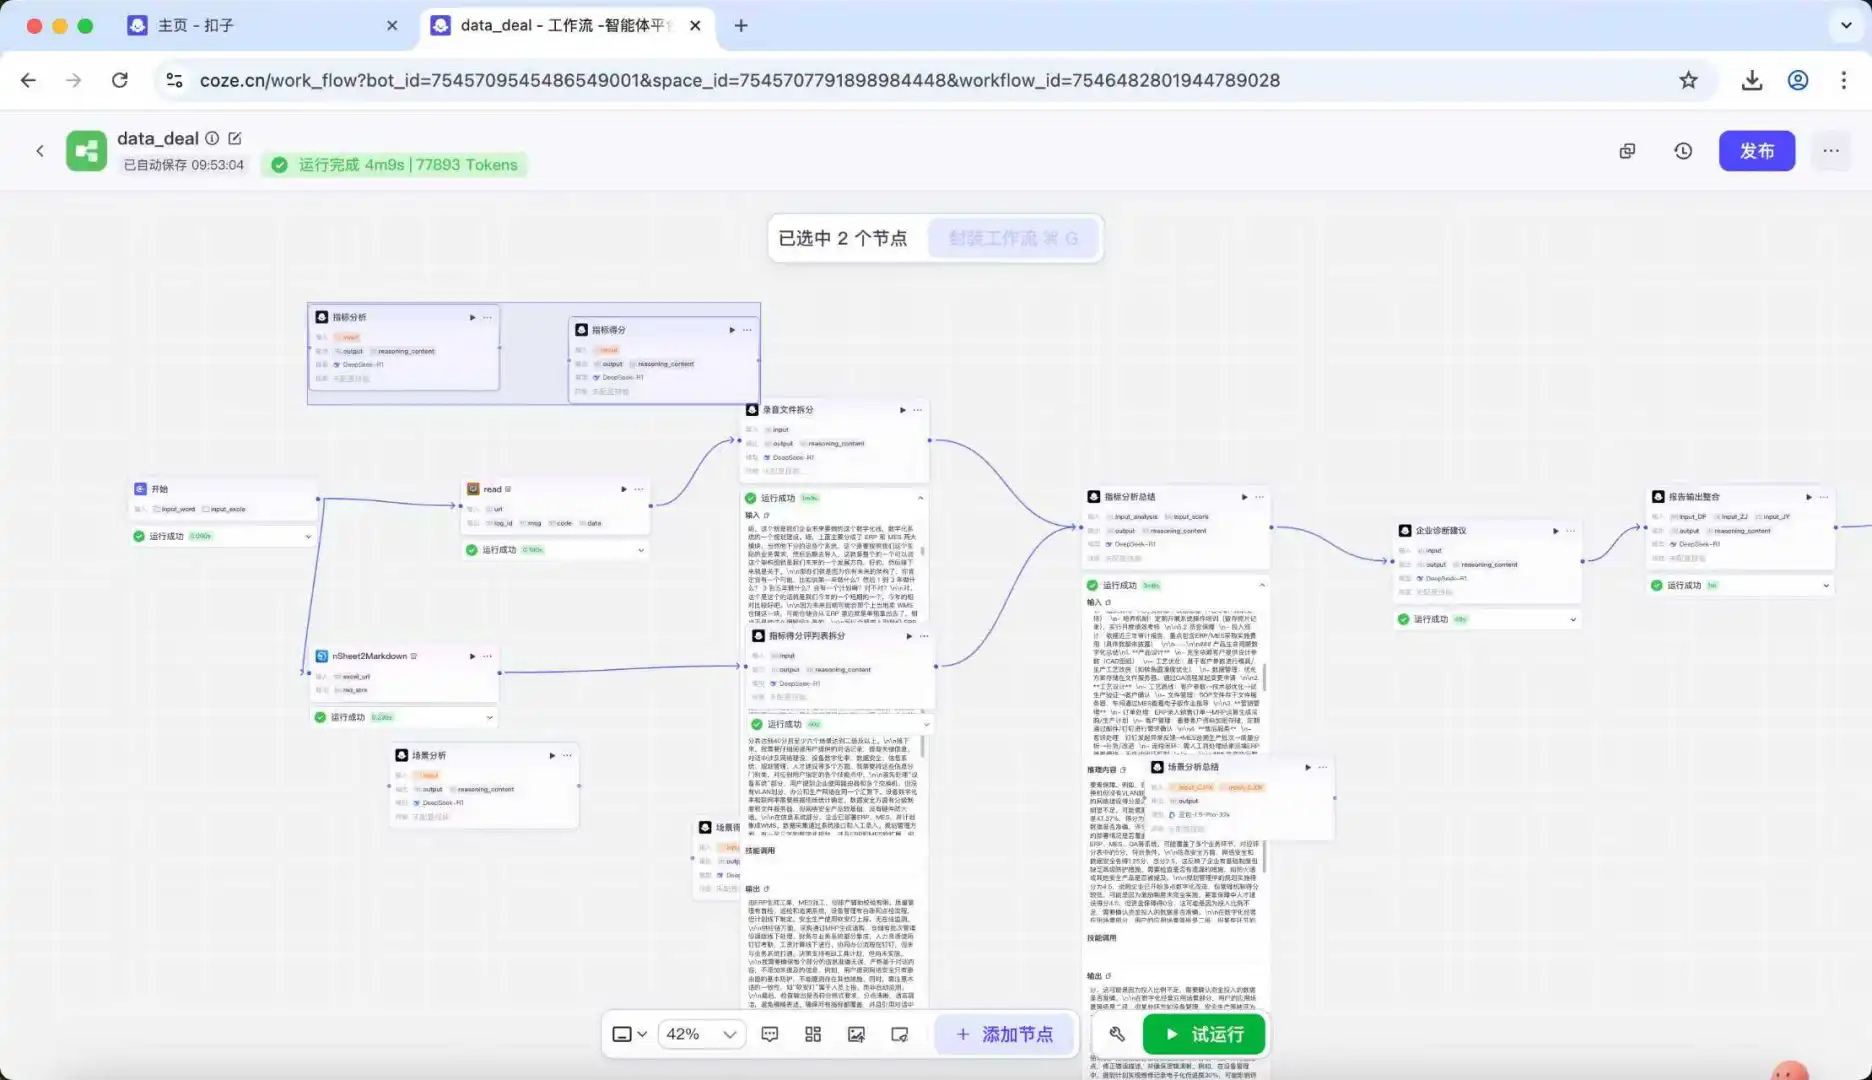Open more options on 报告输出整合 node
This screenshot has width=1872, height=1080.
(x=1824, y=497)
